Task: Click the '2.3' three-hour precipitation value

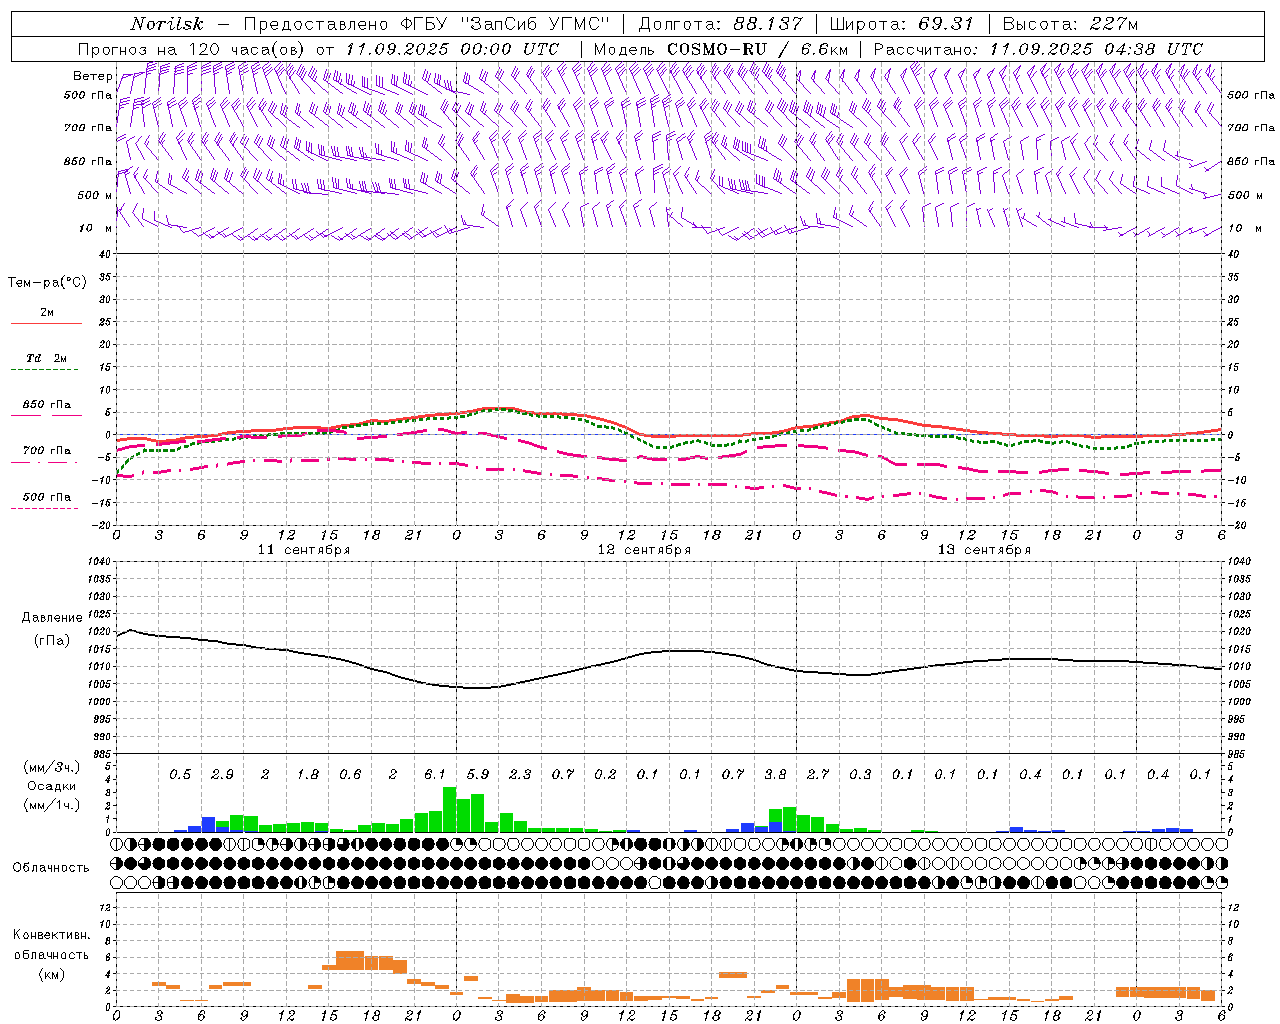Action: [x=520, y=774]
